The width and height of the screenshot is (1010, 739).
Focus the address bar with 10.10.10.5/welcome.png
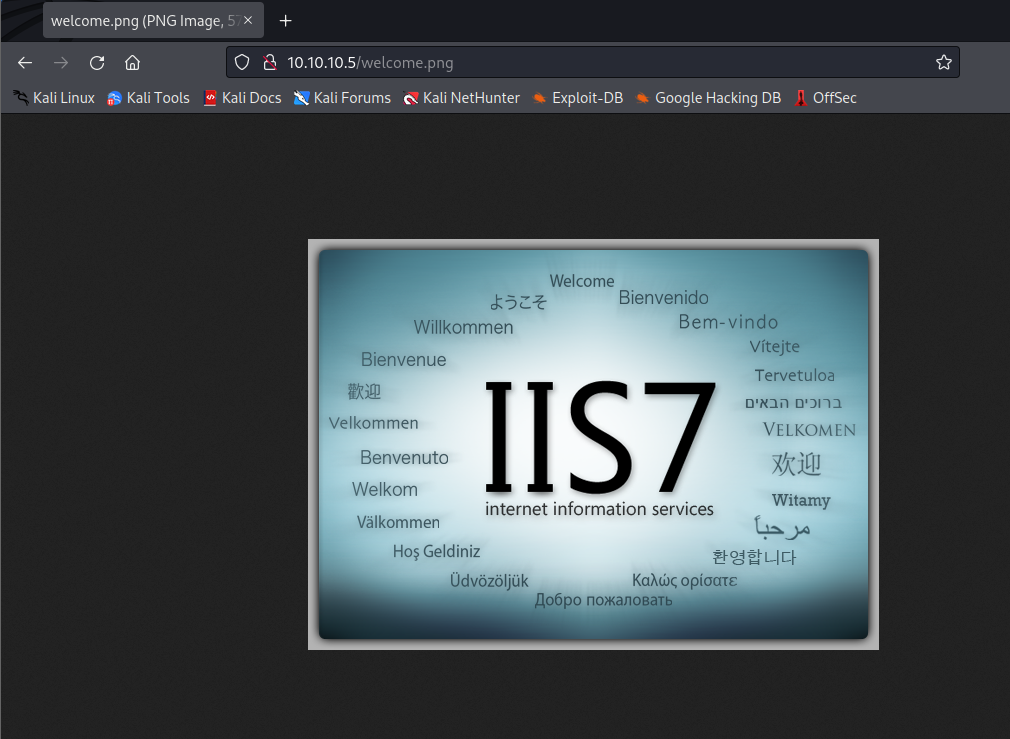593,62
